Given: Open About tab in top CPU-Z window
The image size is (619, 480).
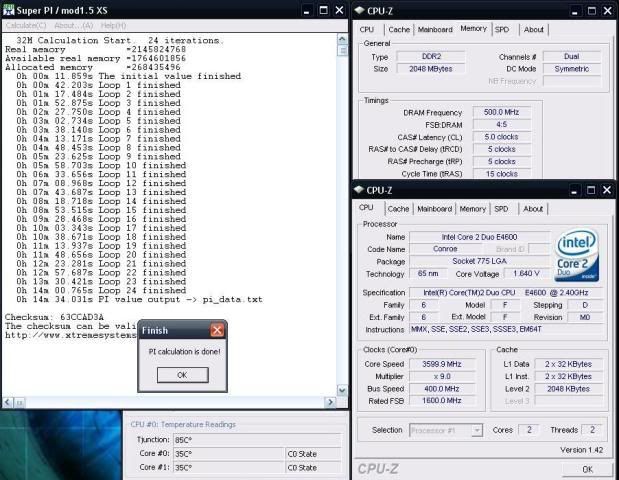Looking at the screenshot, I should point(533,30).
